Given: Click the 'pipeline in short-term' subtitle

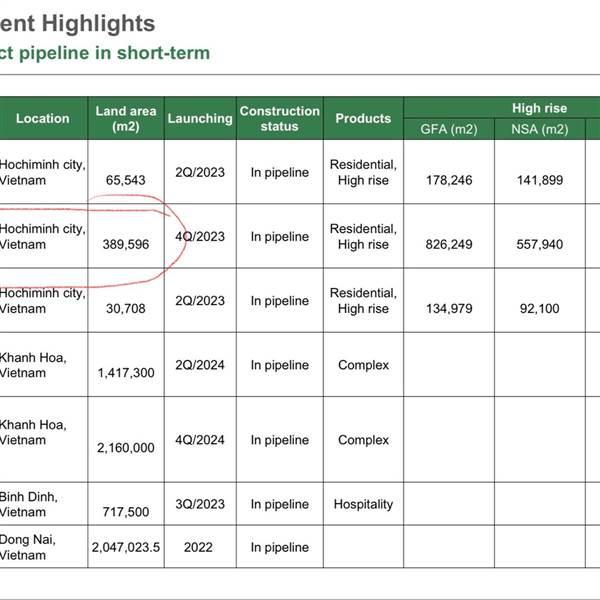Looking at the screenshot, I should tap(114, 53).
